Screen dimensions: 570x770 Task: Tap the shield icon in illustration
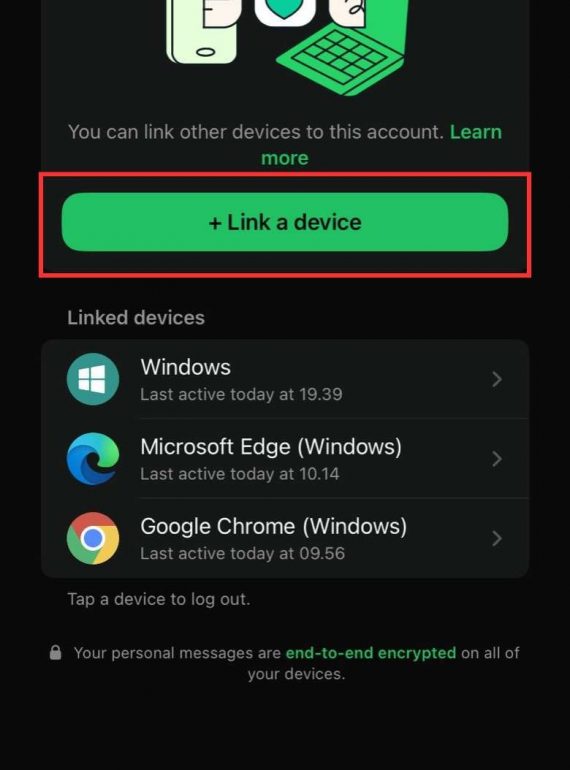click(x=285, y=10)
